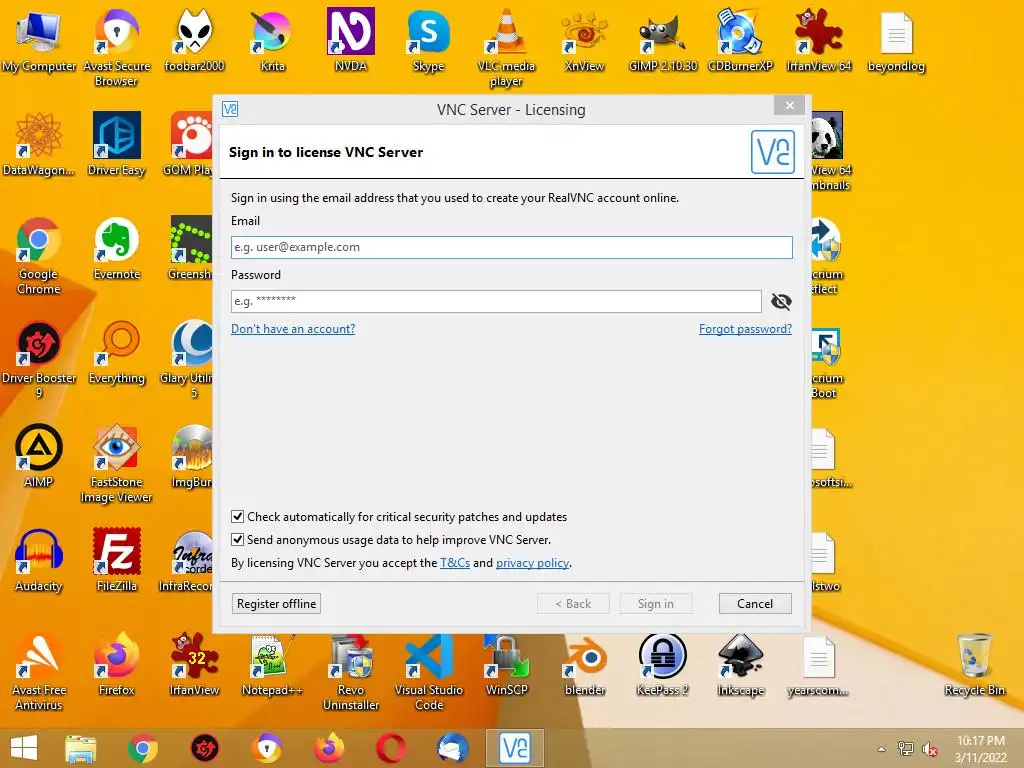Click the Email input field
1024x768 pixels.
(511, 247)
